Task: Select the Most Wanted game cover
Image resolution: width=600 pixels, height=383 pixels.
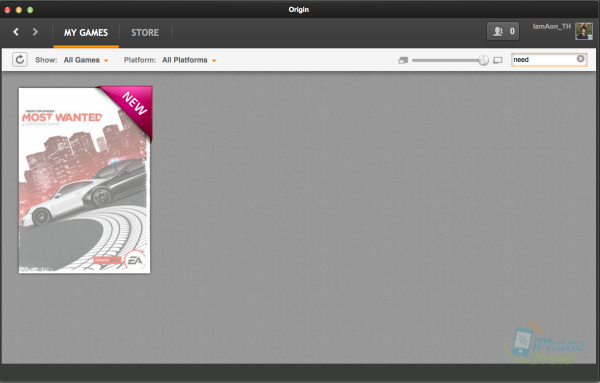Action: [x=85, y=180]
